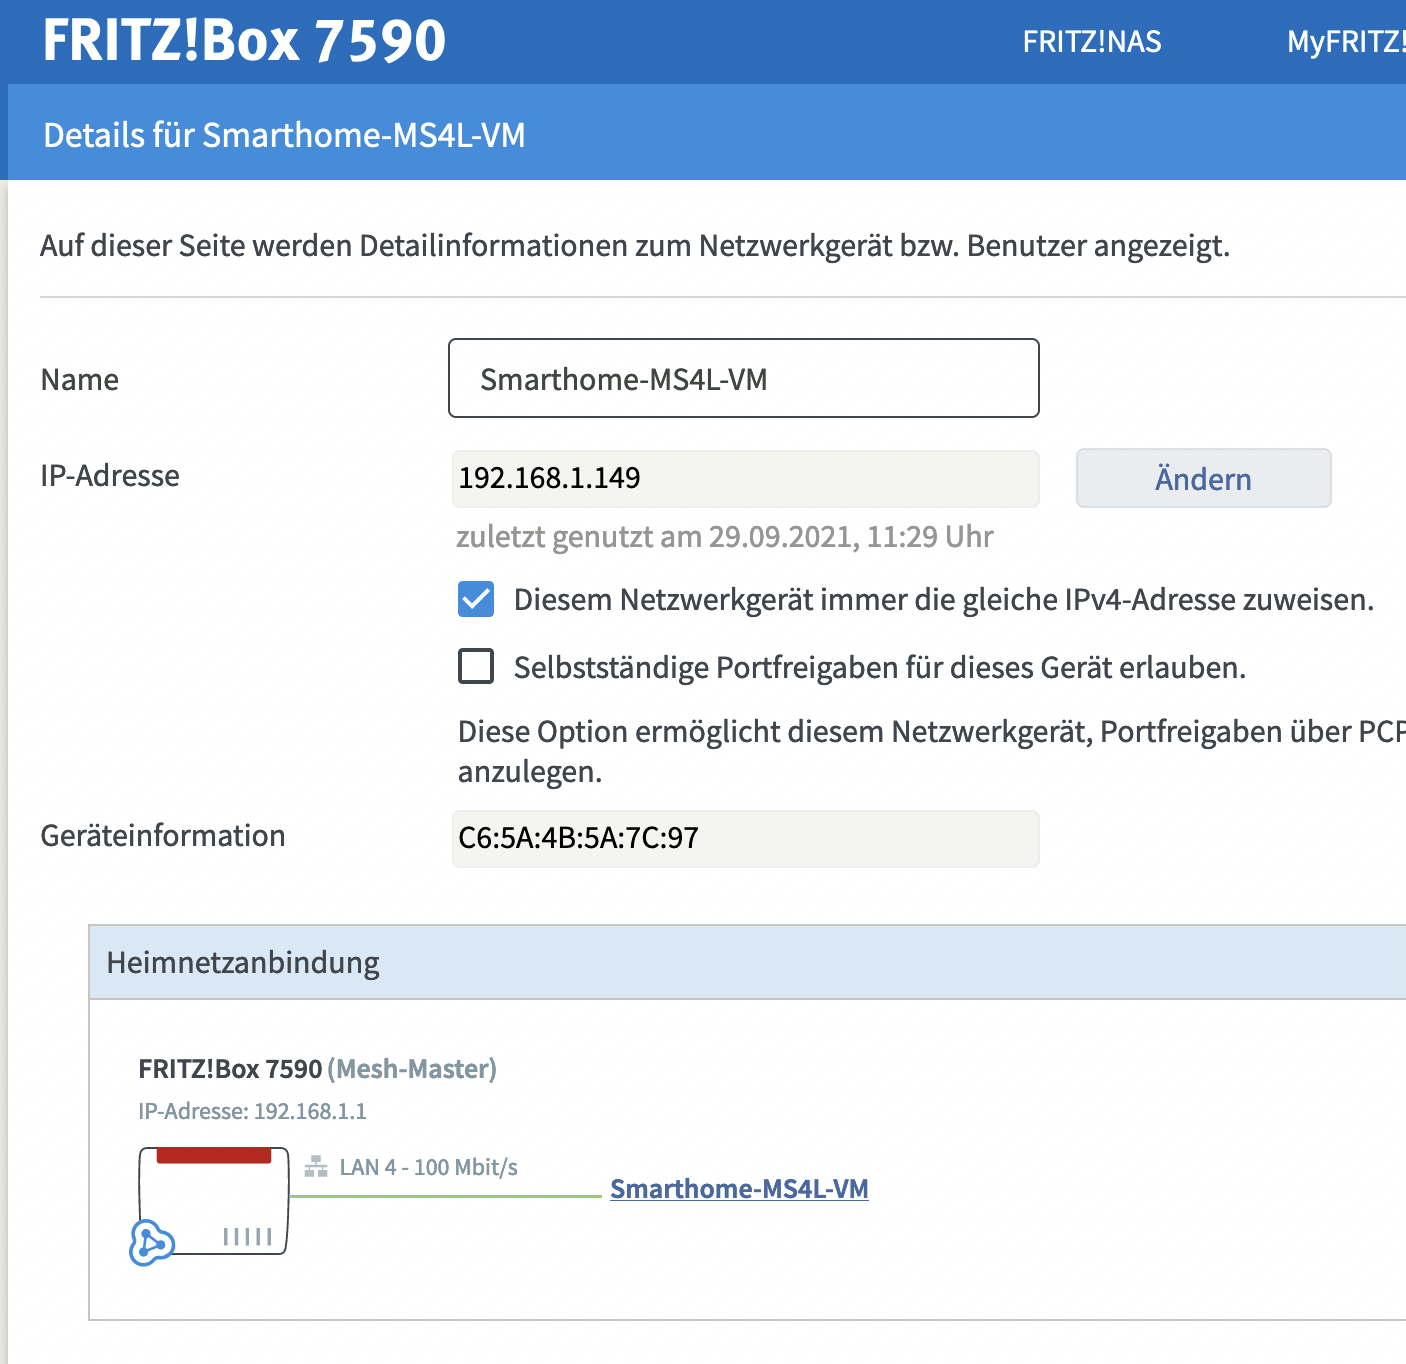Screen dimensions: 1406x1364
Task: Click the 'Selbstständige Portfreigaben' label text
Action: [x=880, y=667]
